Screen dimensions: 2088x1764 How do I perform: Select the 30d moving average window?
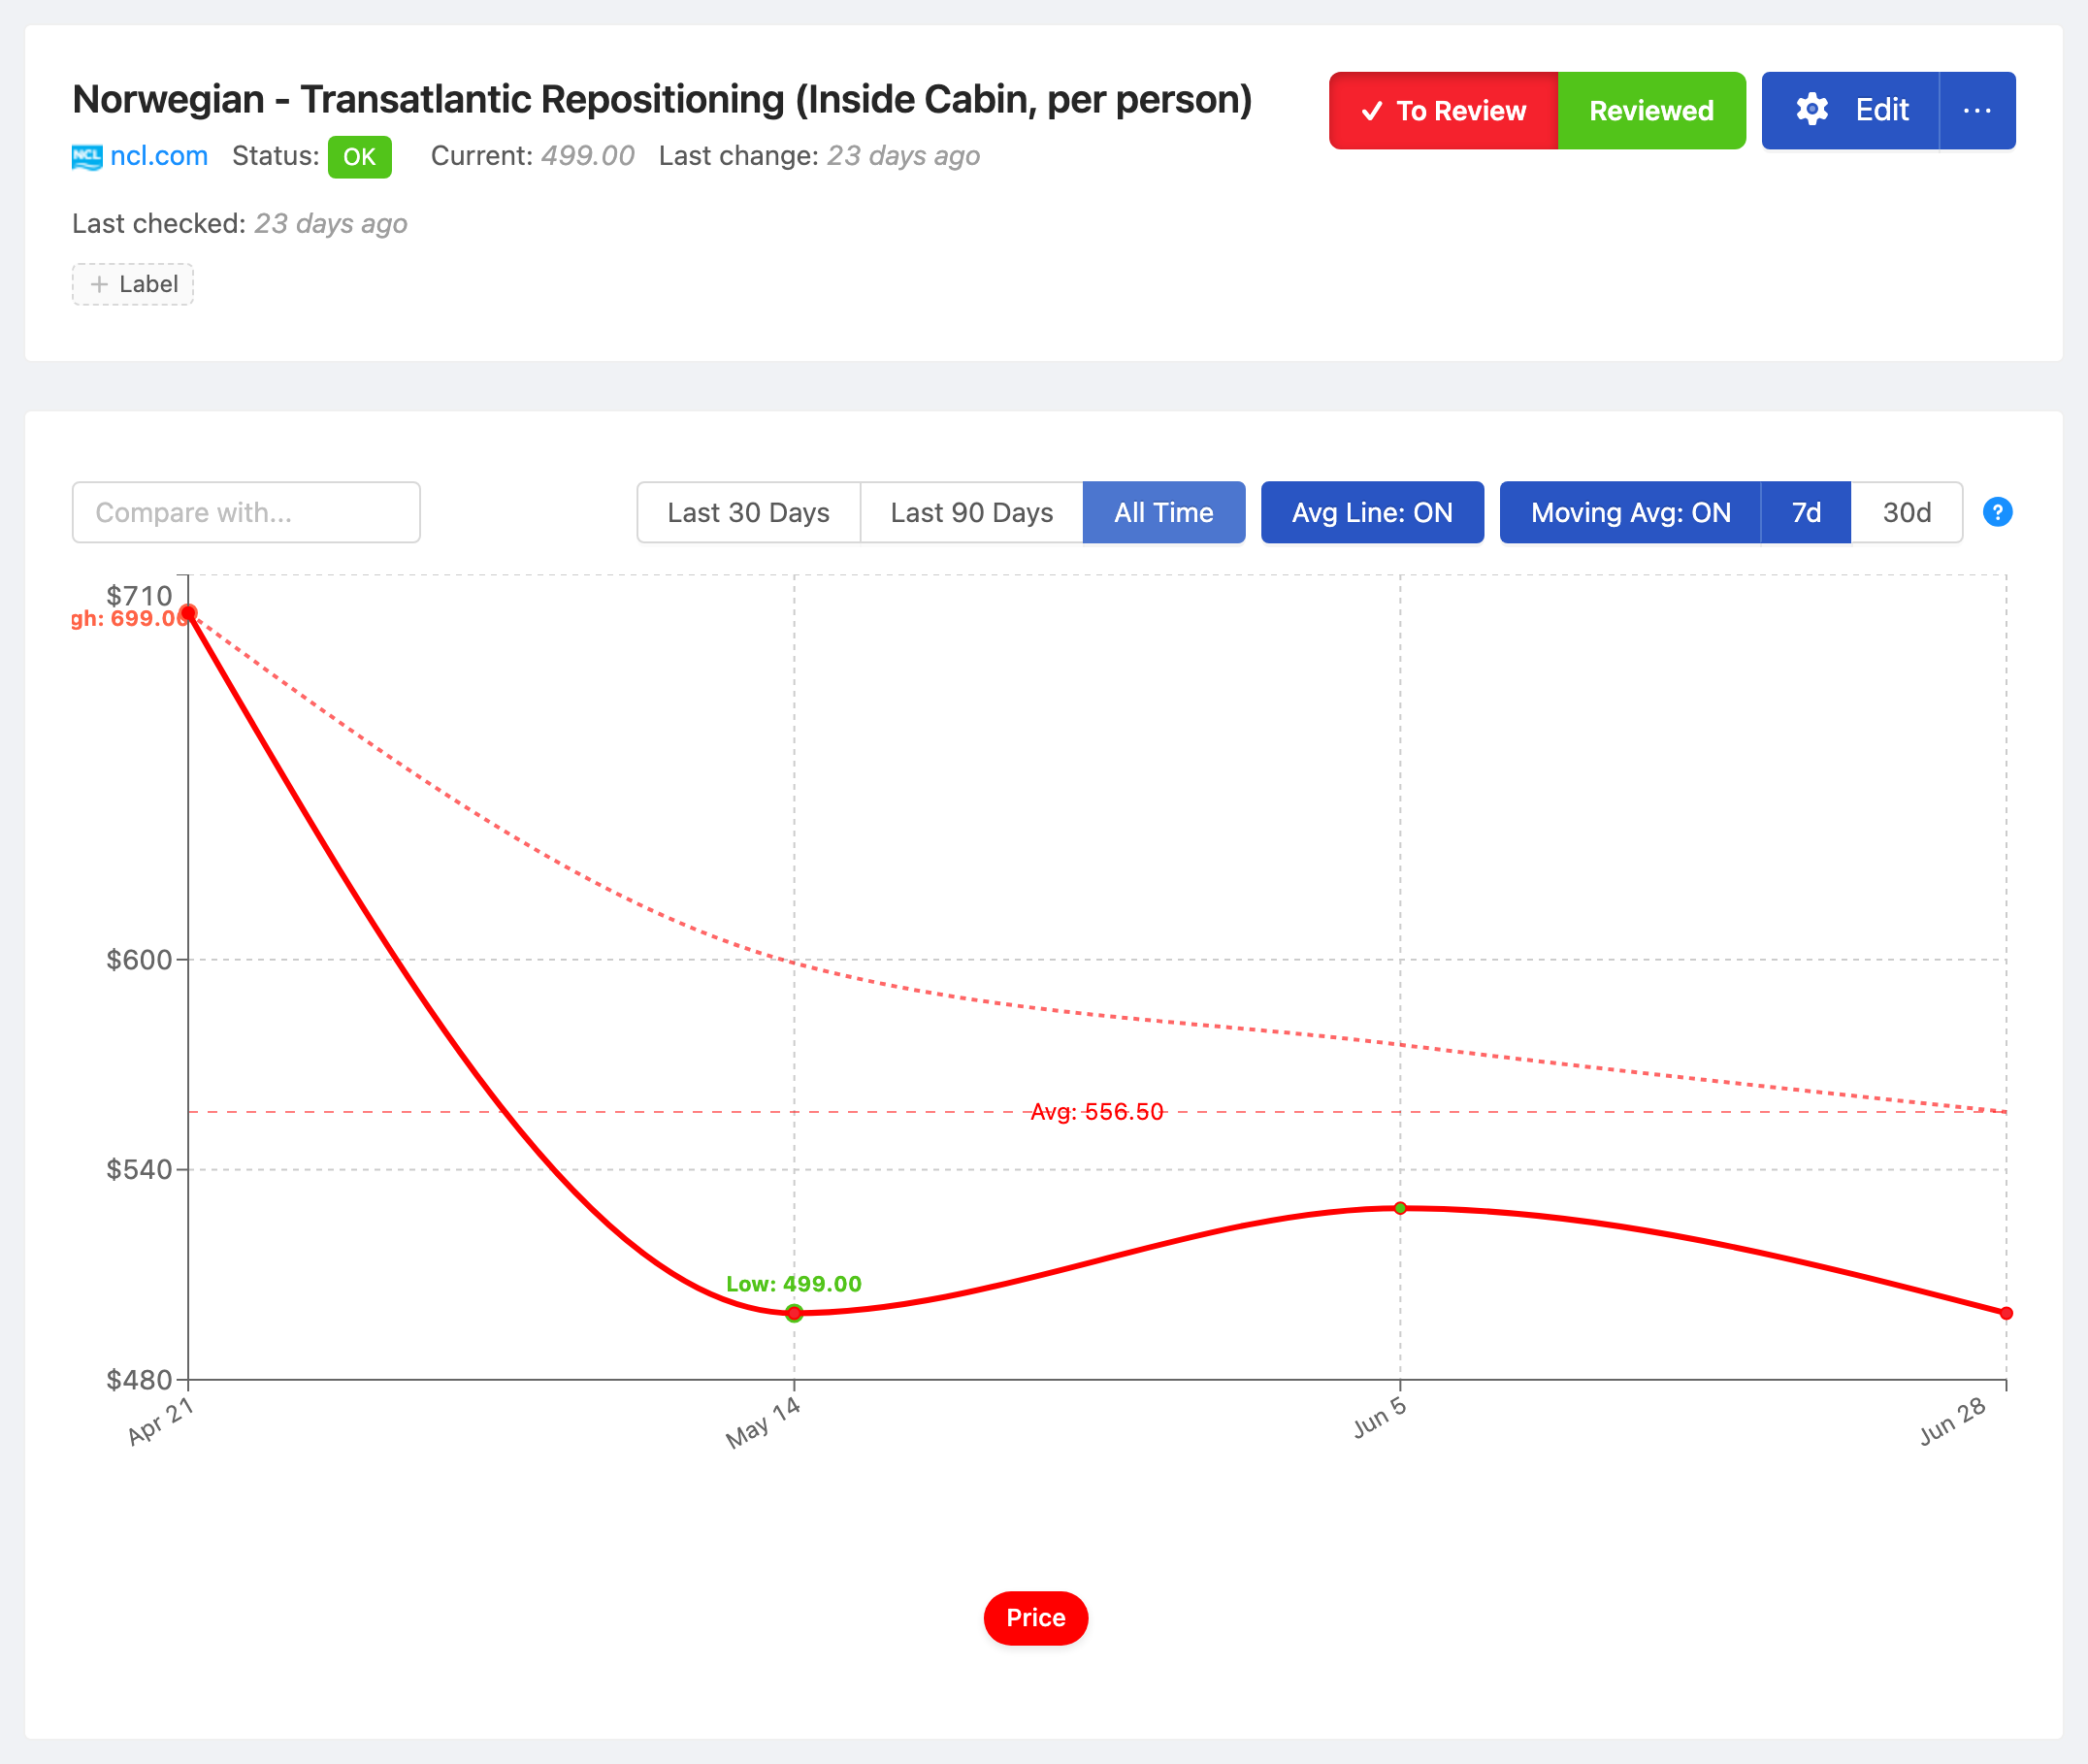[1906, 512]
